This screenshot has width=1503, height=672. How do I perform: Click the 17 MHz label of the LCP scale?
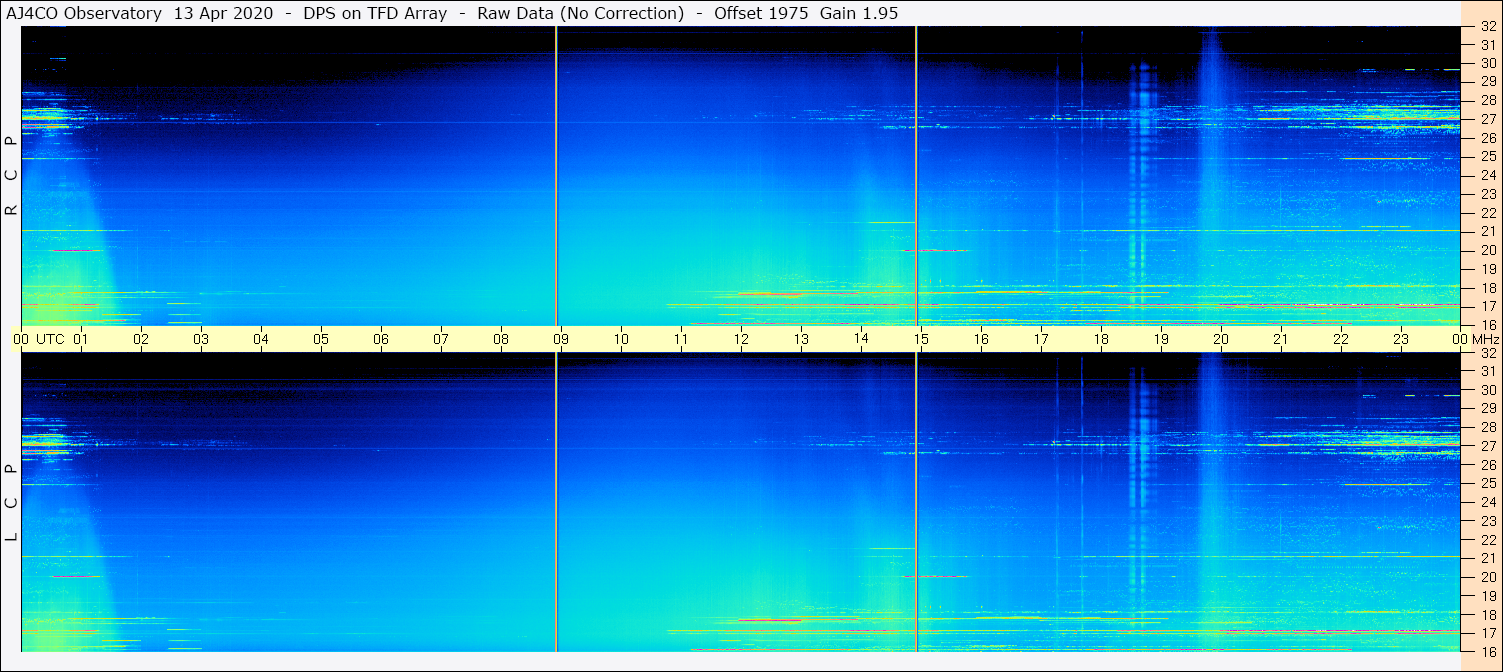tap(1487, 633)
